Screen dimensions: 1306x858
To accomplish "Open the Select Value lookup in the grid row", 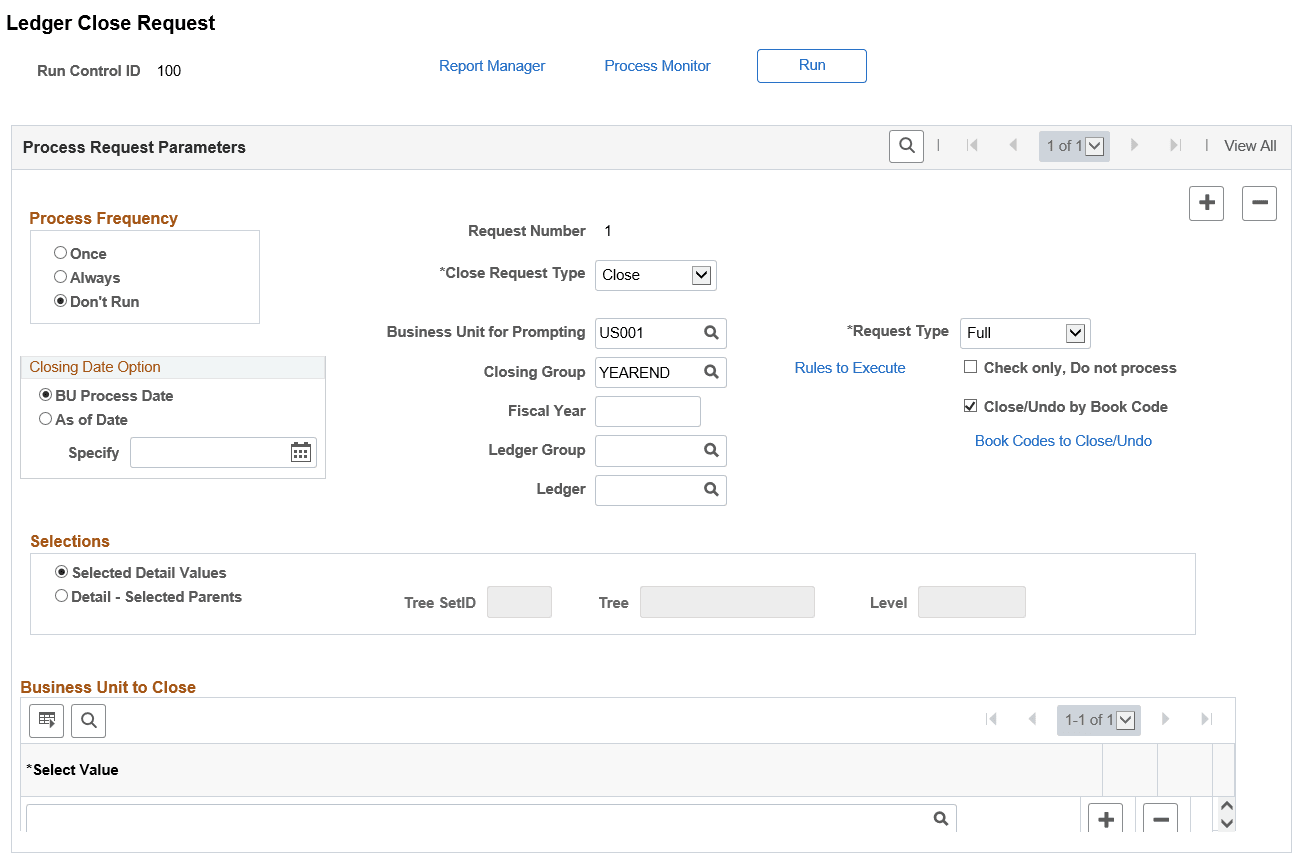I will pos(941,818).
